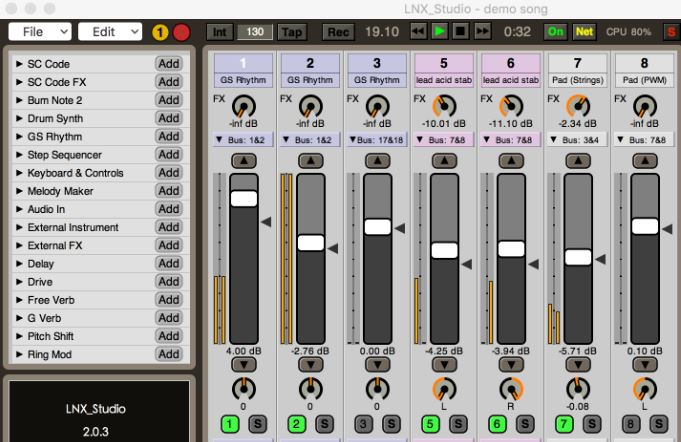
Task: Click channel 1 volume fader handle
Action: [244, 199]
